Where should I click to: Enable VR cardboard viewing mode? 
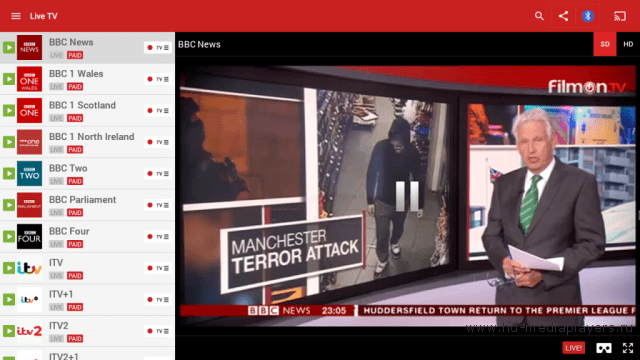pos(604,348)
